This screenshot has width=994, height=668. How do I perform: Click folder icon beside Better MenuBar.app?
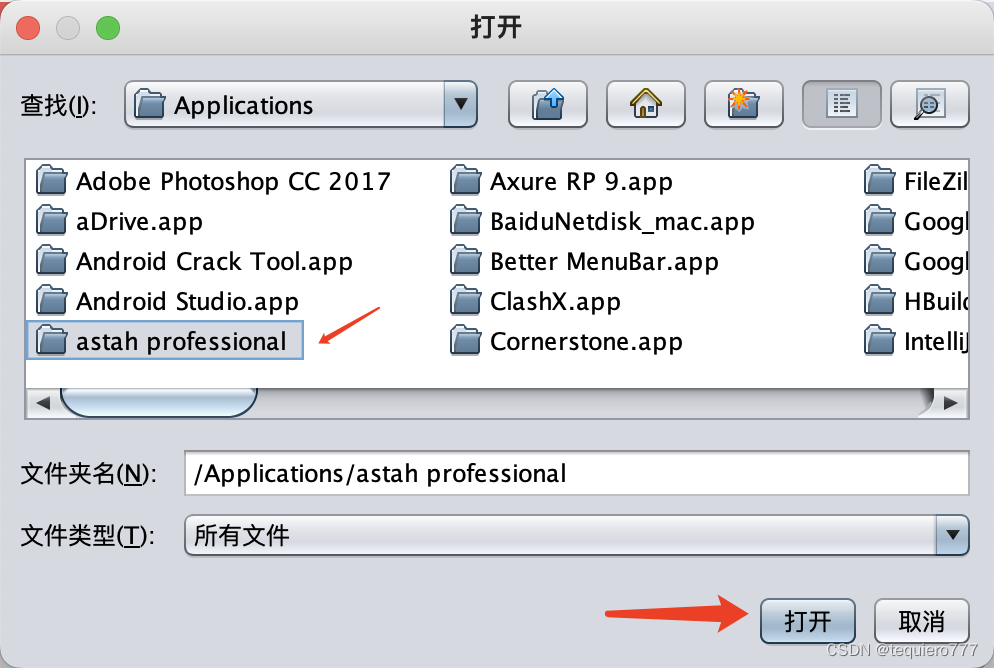pos(465,260)
